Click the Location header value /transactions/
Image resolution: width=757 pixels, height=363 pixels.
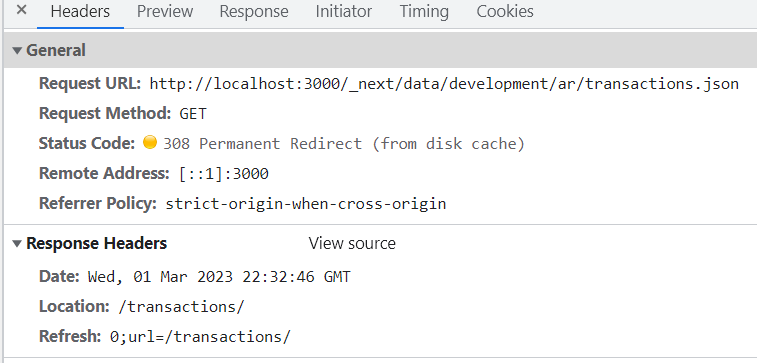point(182,307)
